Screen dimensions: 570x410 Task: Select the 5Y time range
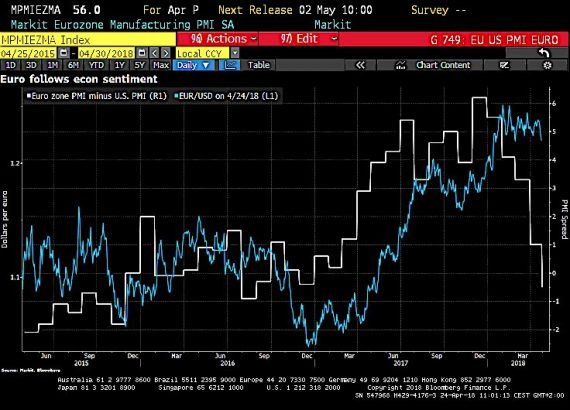[140, 65]
